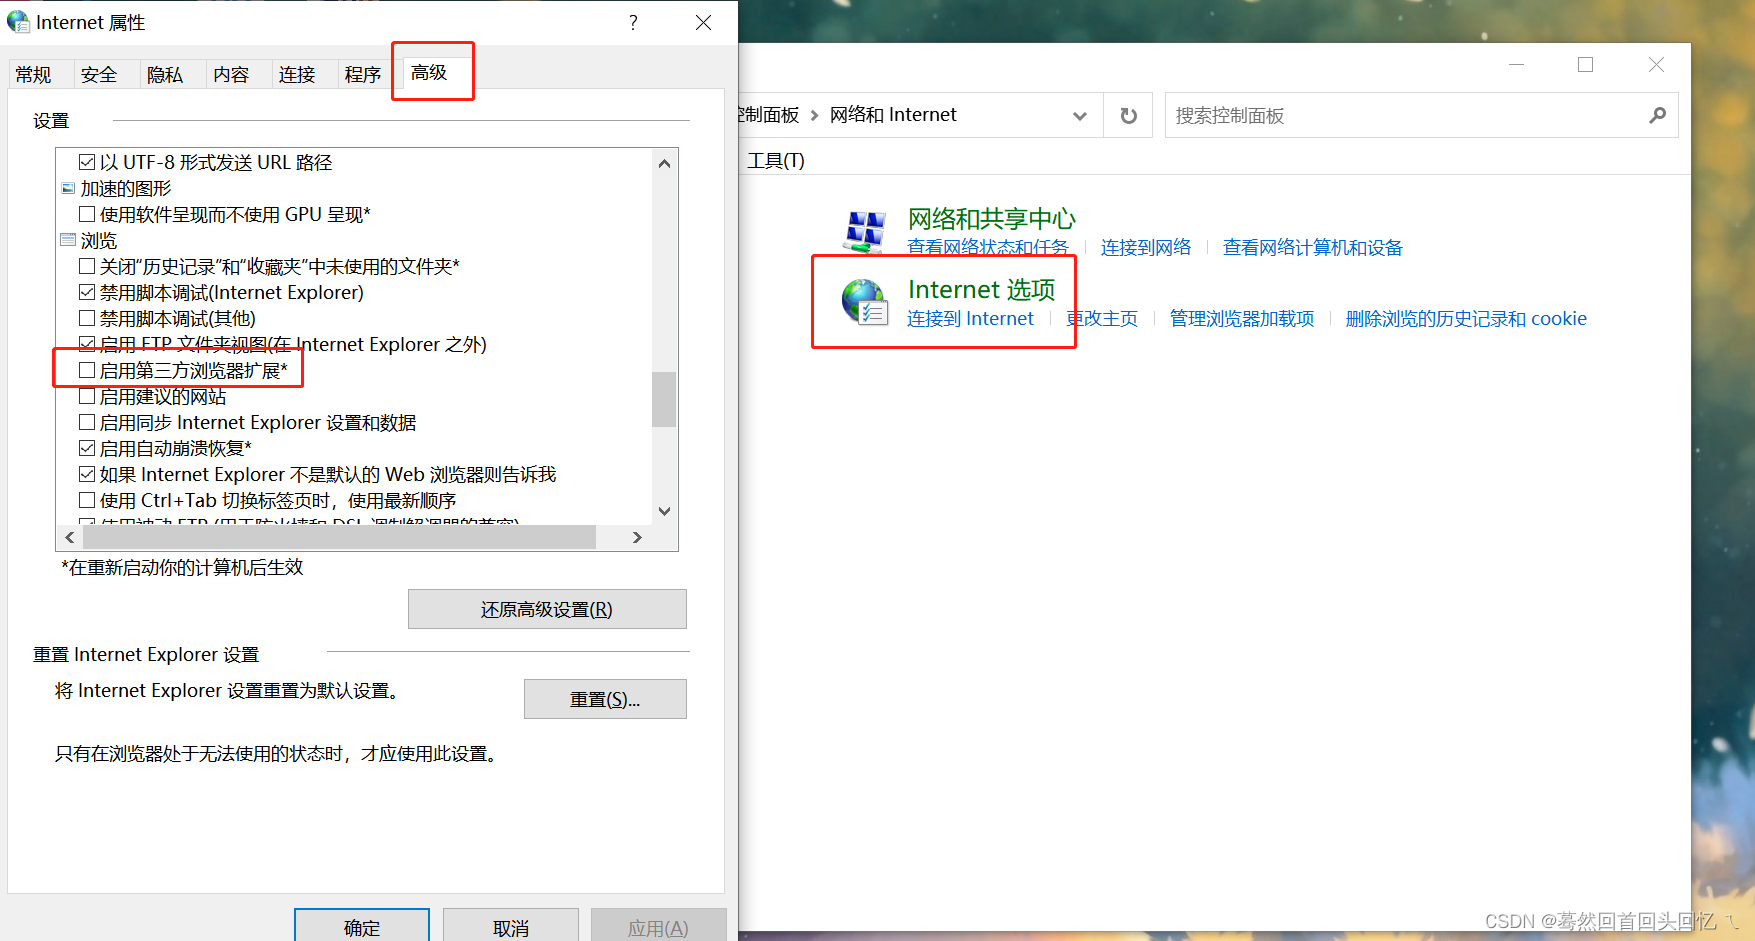This screenshot has height=941, width=1755.
Task: Minimize the Control Panel window
Action: click(x=1516, y=65)
